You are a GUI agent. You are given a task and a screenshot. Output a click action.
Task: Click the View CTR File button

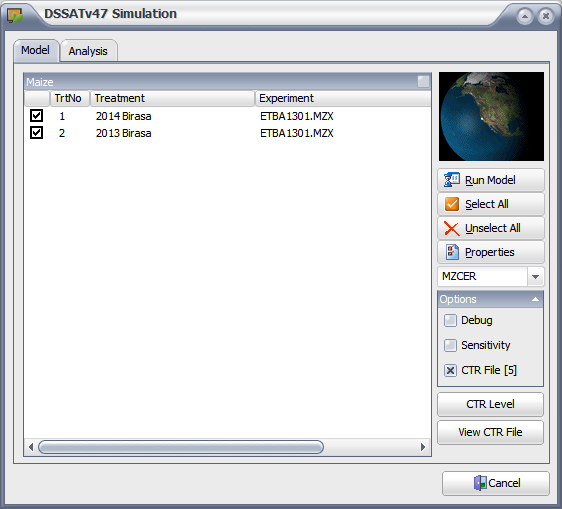[x=490, y=432]
